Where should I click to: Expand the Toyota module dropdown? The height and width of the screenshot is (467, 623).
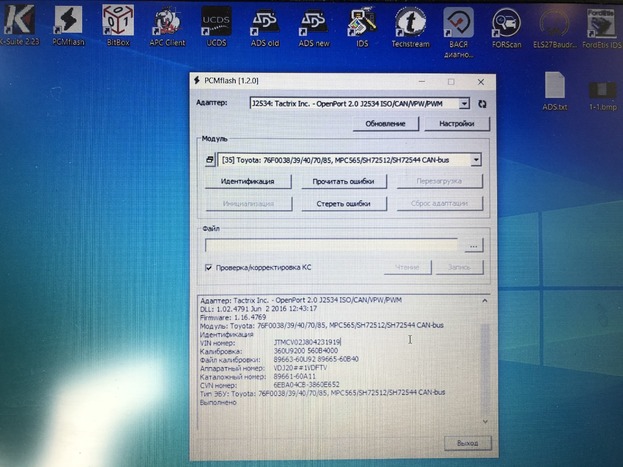pyautogui.click(x=475, y=160)
